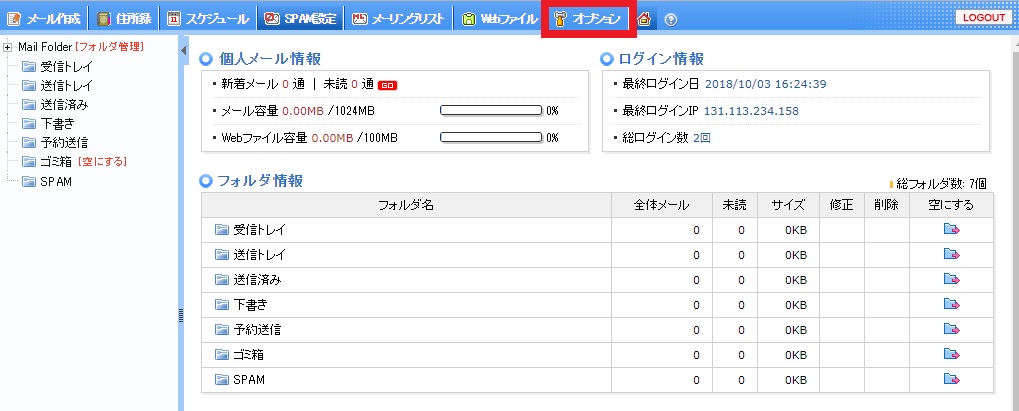Collapse the sidebar with the left arrow
The width and height of the screenshot is (1019, 411).
[x=182, y=49]
